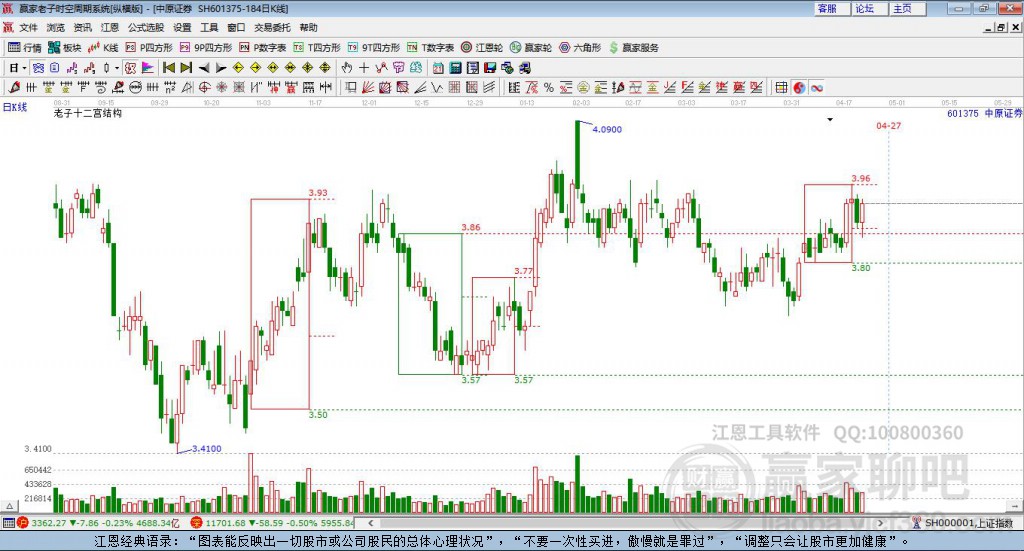Open the 交易委托 menu

272,27
